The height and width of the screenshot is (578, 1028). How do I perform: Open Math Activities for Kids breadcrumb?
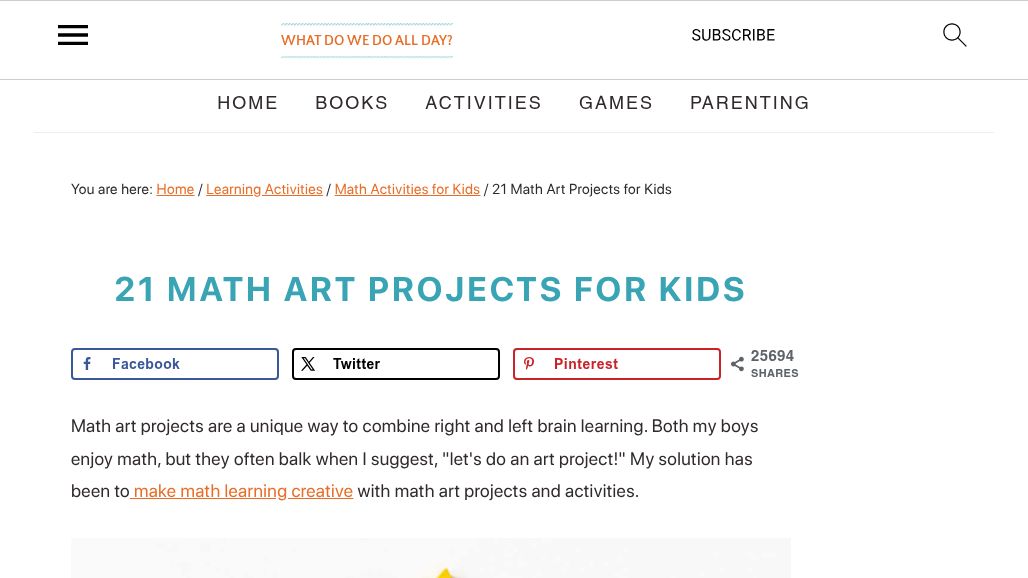click(x=407, y=189)
